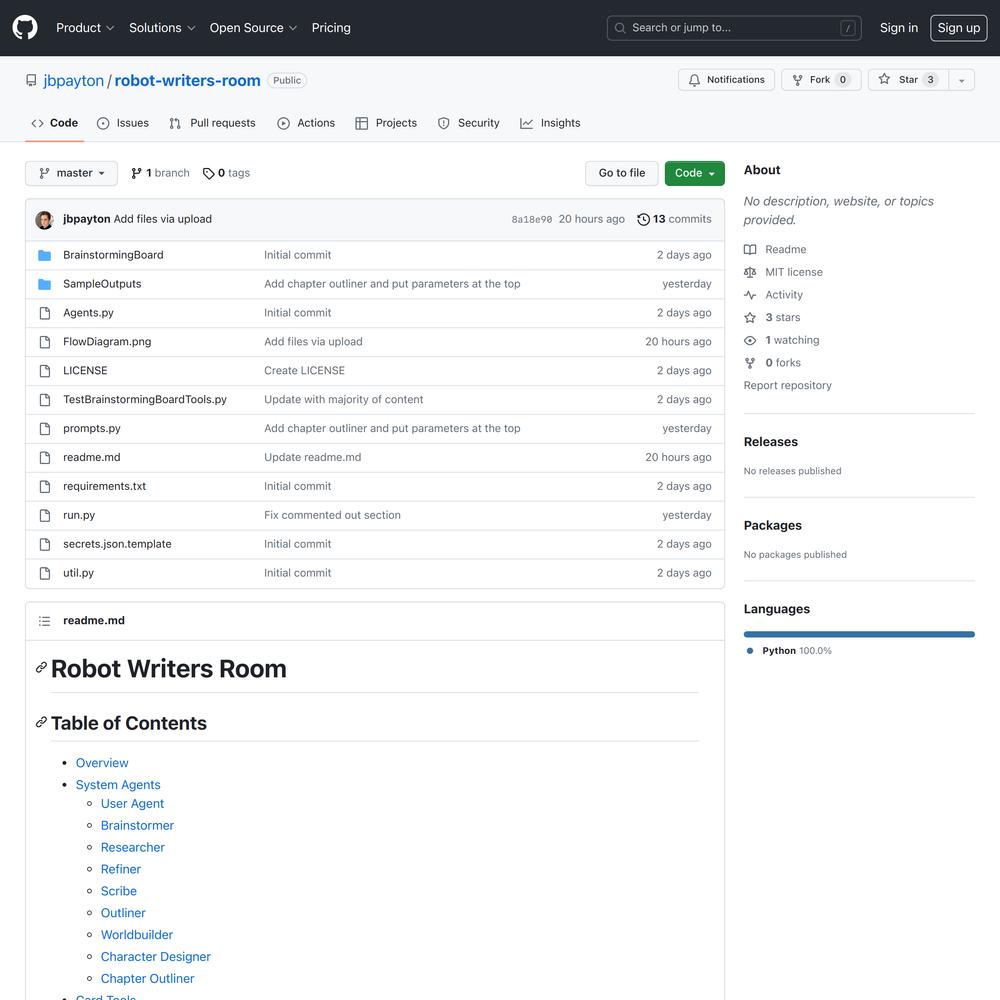Image resolution: width=1000 pixels, height=1000 pixels.
Task: Click the file icon beside LICENSE
Action: click(x=45, y=371)
